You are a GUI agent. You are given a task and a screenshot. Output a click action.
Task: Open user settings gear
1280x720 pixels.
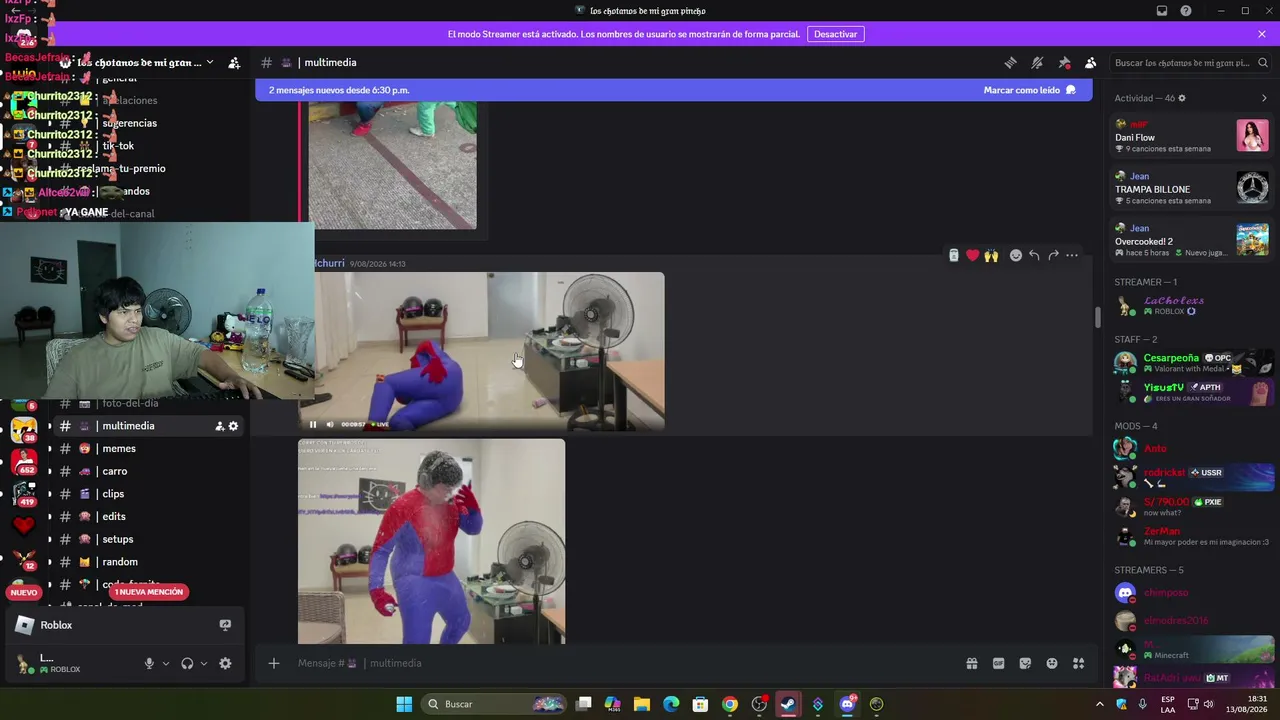225,663
